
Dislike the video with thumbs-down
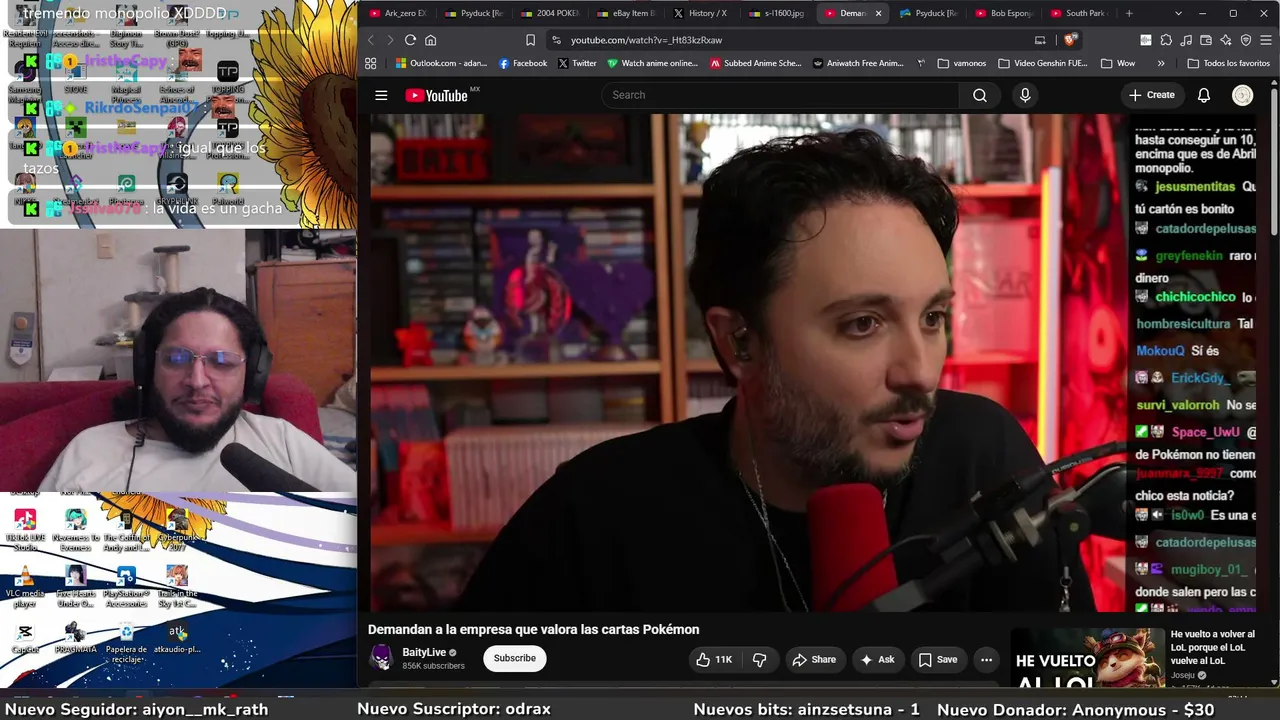click(760, 659)
